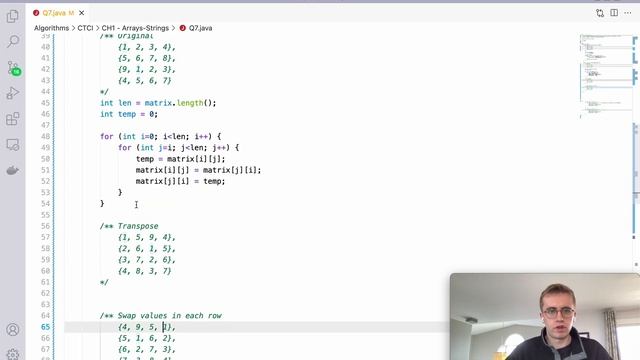Screen dimensions: 640x360
Task: Close the Q7.java tab
Action: click(x=82, y=13)
